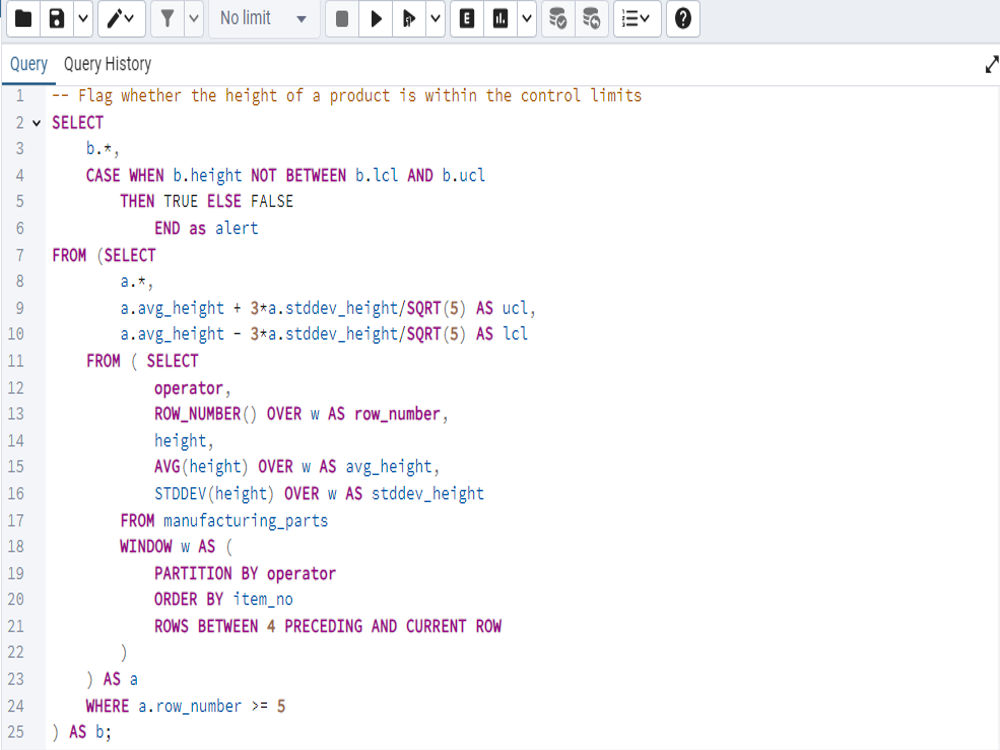Rollback the transaction
Screen dimensions: 1000x750
tap(591, 18)
